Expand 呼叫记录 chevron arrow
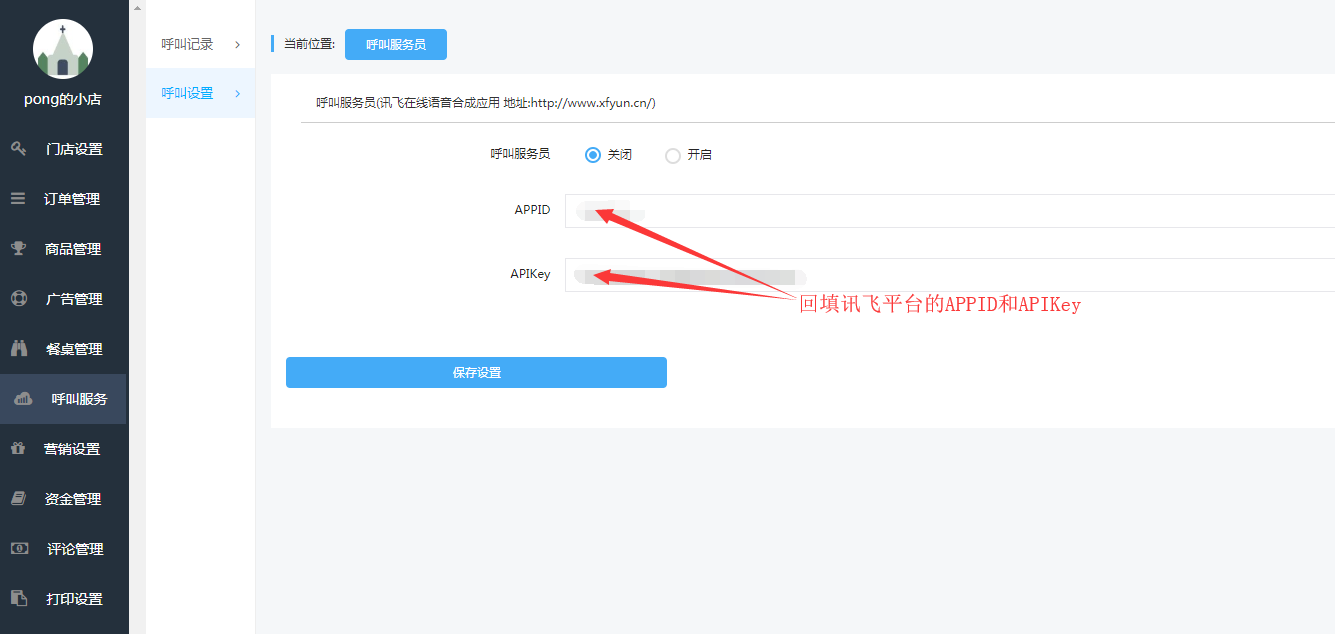This screenshot has width=1335, height=634. tap(237, 44)
